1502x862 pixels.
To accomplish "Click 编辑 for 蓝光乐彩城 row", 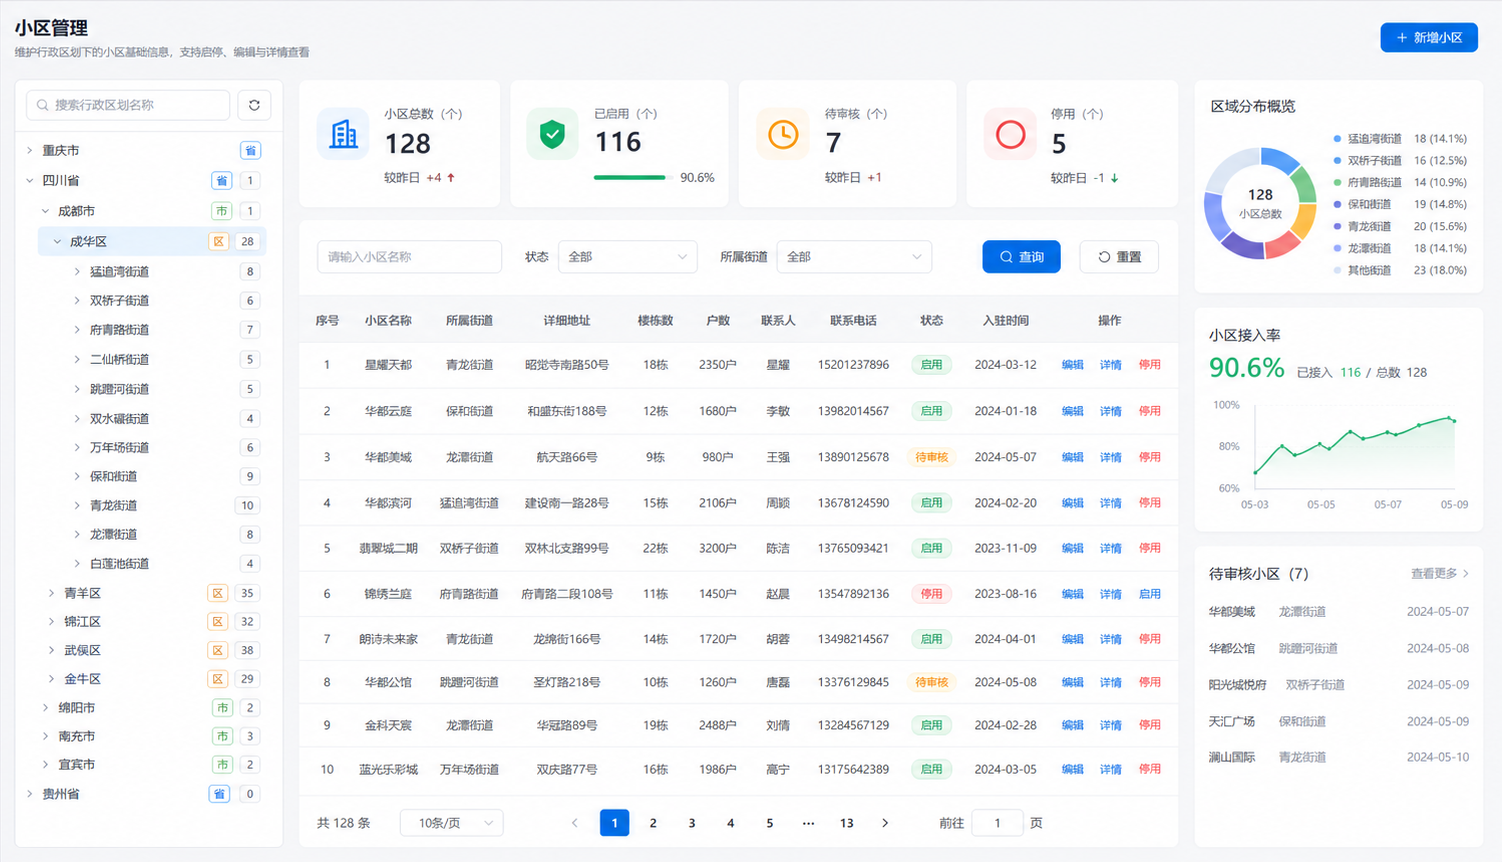I will pyautogui.click(x=1072, y=769).
